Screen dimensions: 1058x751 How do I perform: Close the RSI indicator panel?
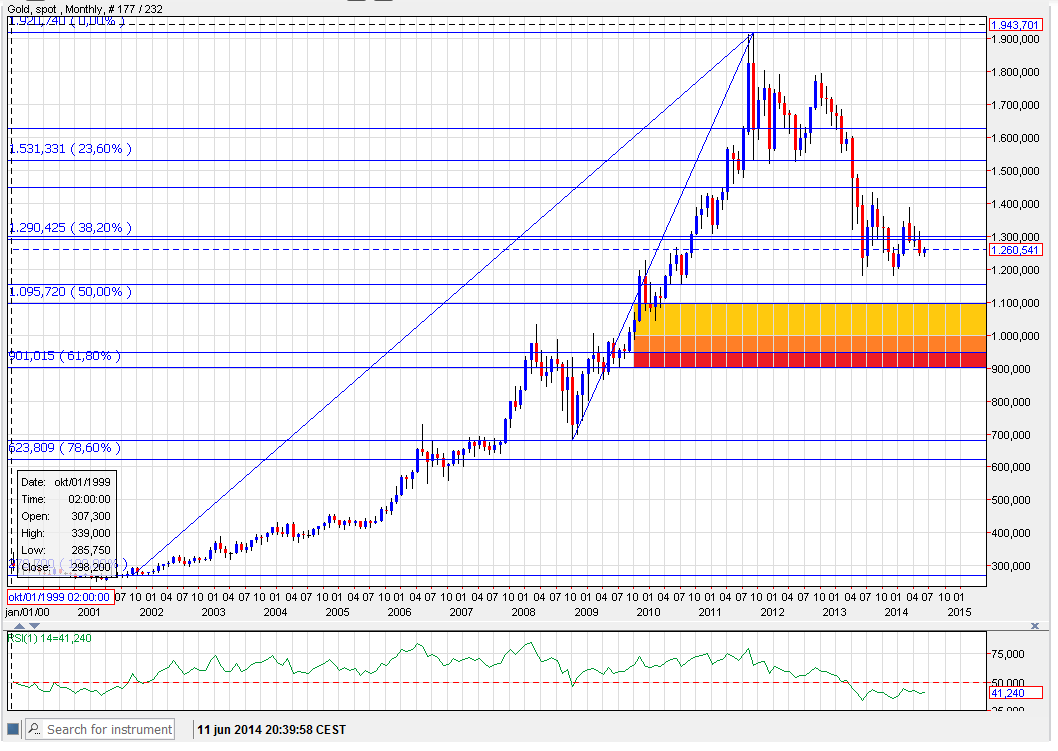pos(1034,624)
